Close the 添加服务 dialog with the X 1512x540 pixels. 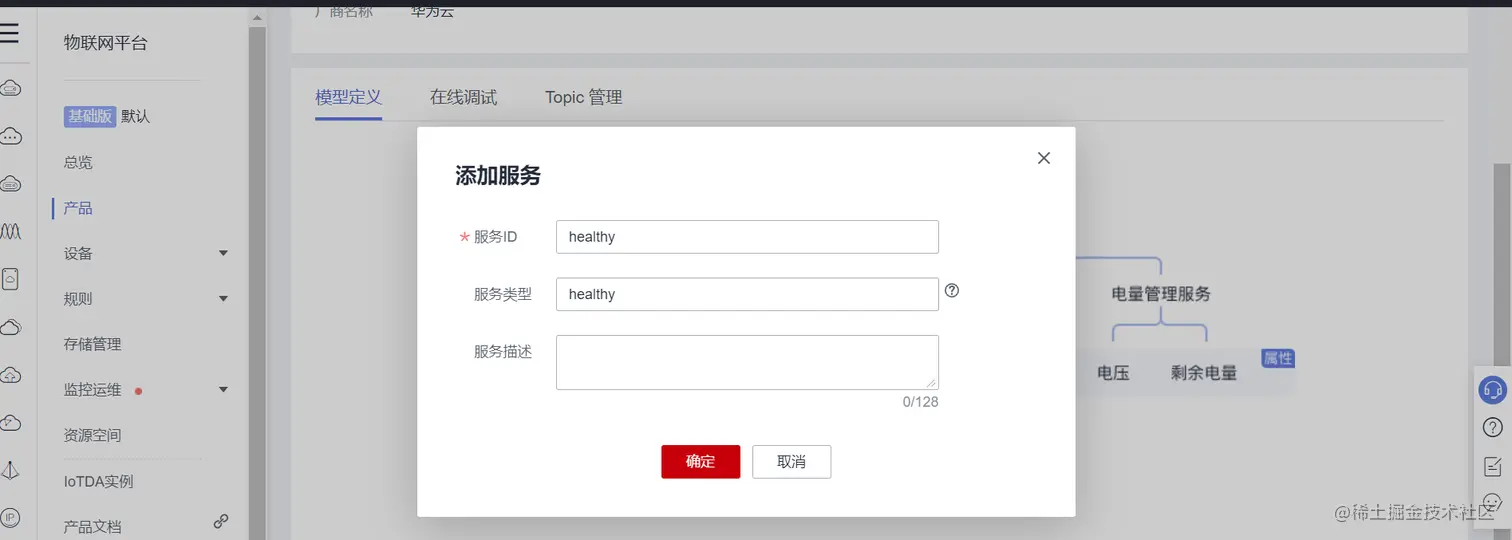coord(1044,158)
